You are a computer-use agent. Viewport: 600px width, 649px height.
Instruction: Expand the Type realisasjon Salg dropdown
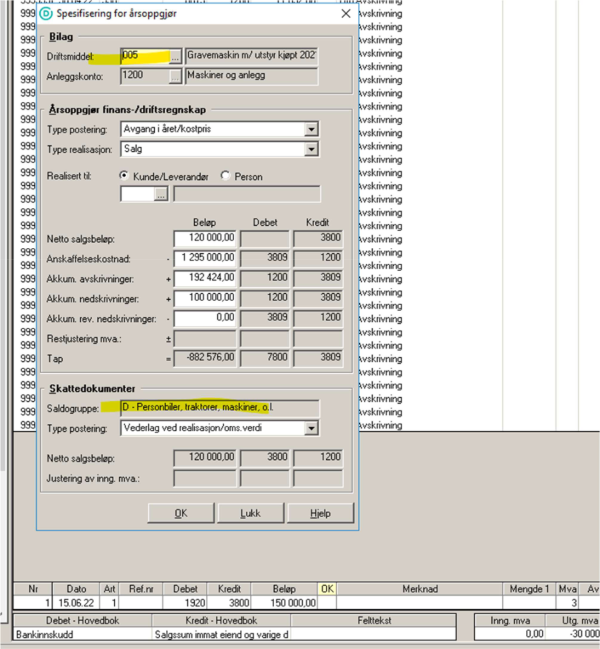(x=311, y=149)
